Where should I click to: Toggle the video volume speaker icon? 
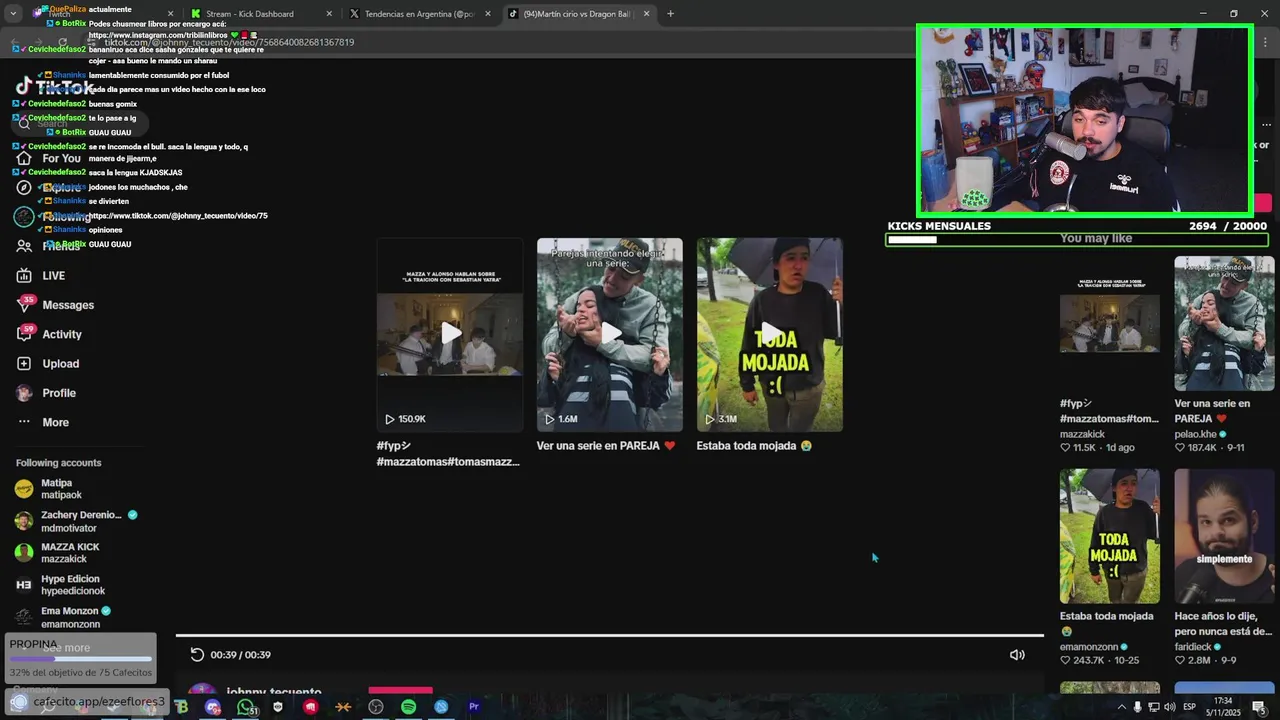[x=1017, y=655]
